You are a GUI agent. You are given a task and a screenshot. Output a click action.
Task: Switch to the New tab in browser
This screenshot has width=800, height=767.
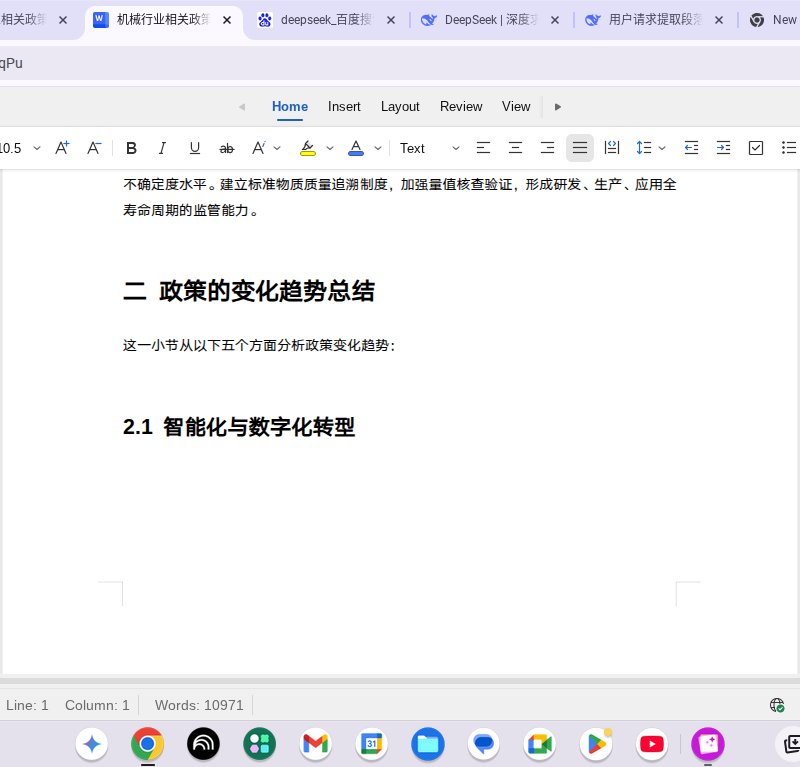coord(772,20)
